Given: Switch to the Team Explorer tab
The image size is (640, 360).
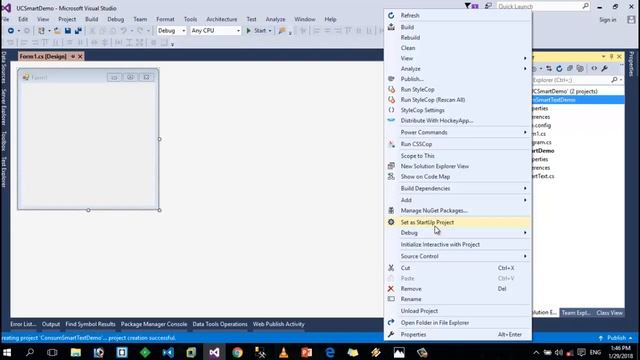Looking at the screenshot, I should click(576, 313).
